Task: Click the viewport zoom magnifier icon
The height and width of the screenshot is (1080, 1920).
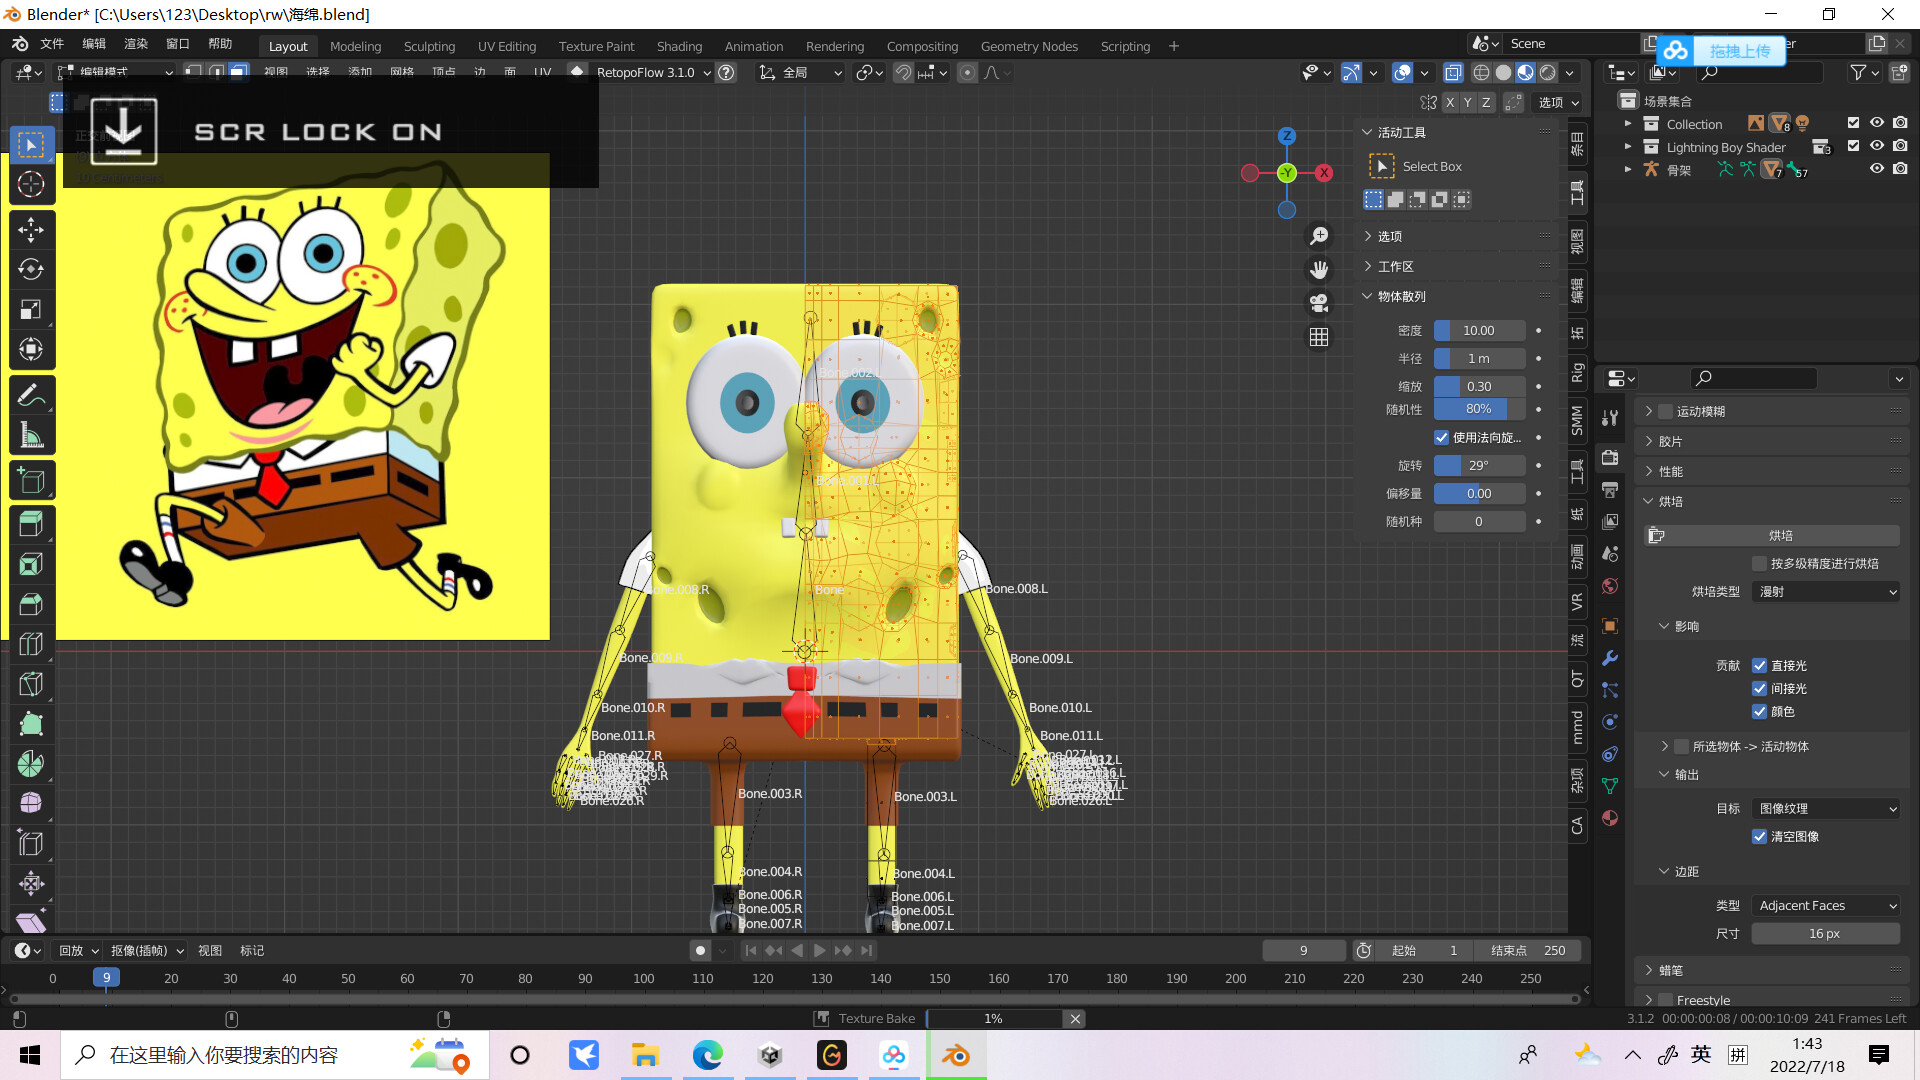Action: pos(1319,236)
